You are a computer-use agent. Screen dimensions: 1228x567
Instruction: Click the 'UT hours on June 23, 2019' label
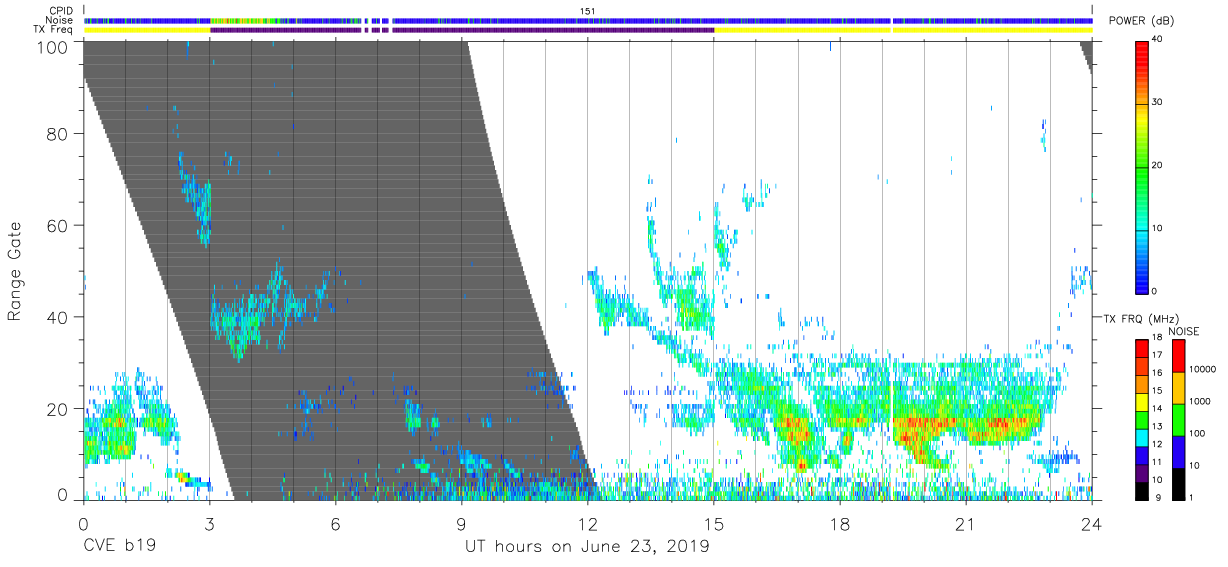point(587,547)
